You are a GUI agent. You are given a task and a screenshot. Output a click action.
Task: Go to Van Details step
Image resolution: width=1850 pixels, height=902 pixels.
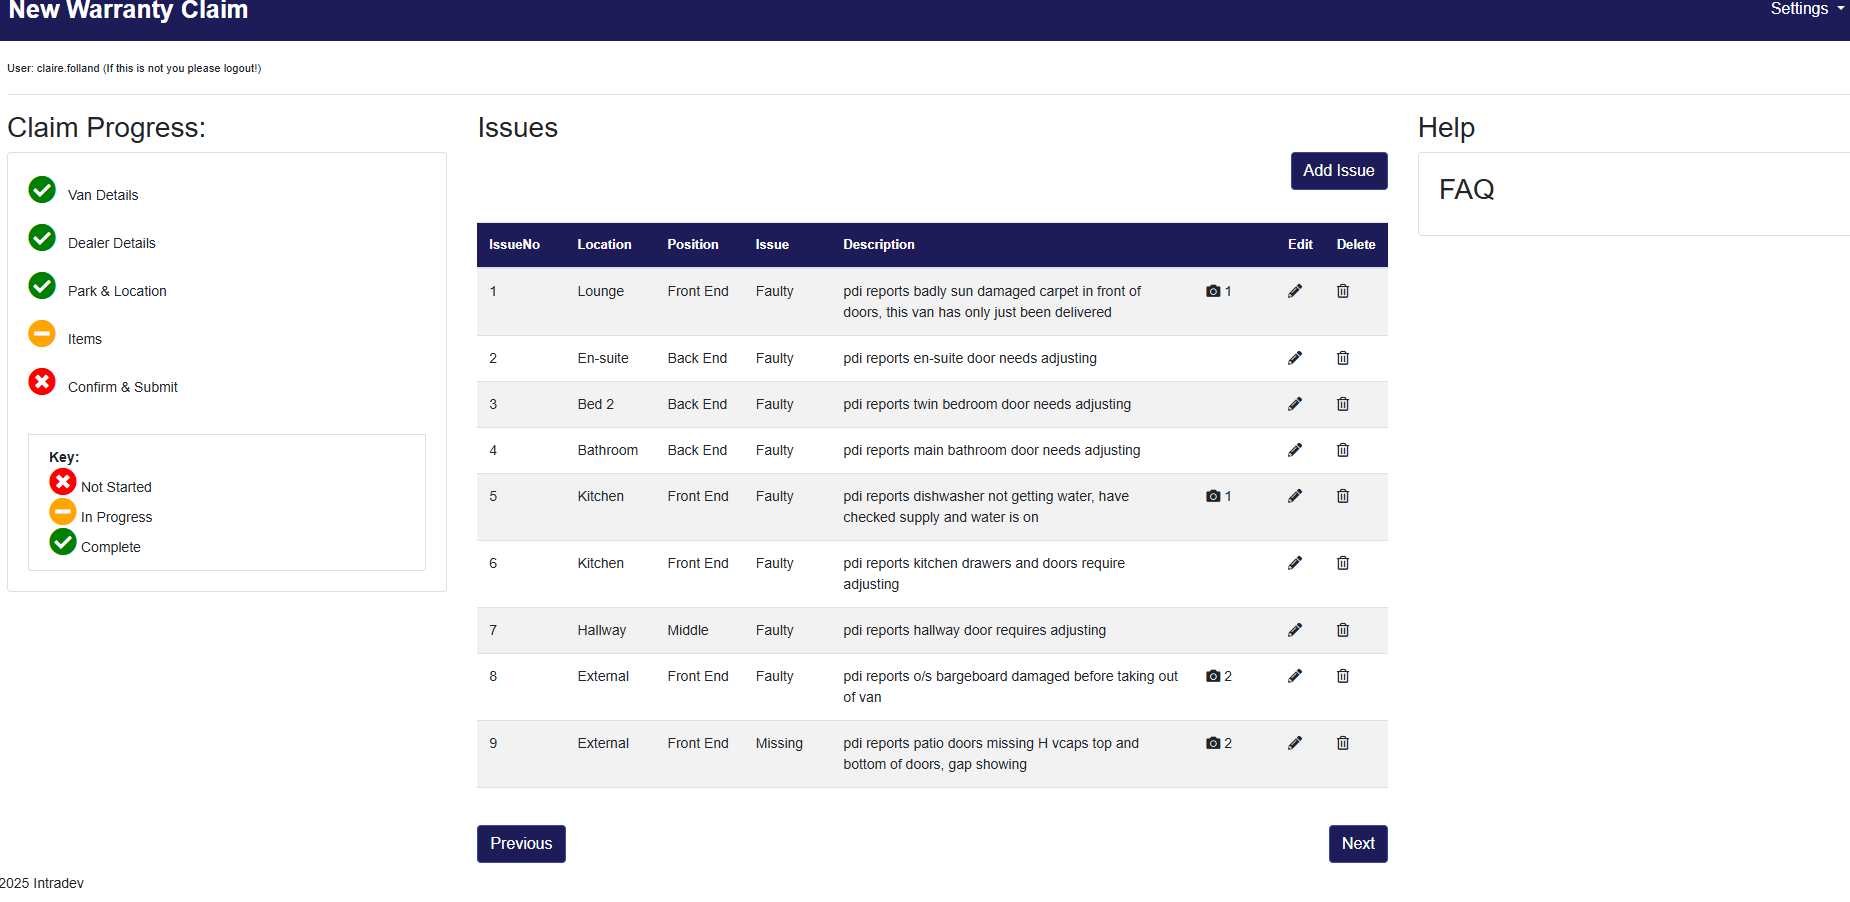102,195
